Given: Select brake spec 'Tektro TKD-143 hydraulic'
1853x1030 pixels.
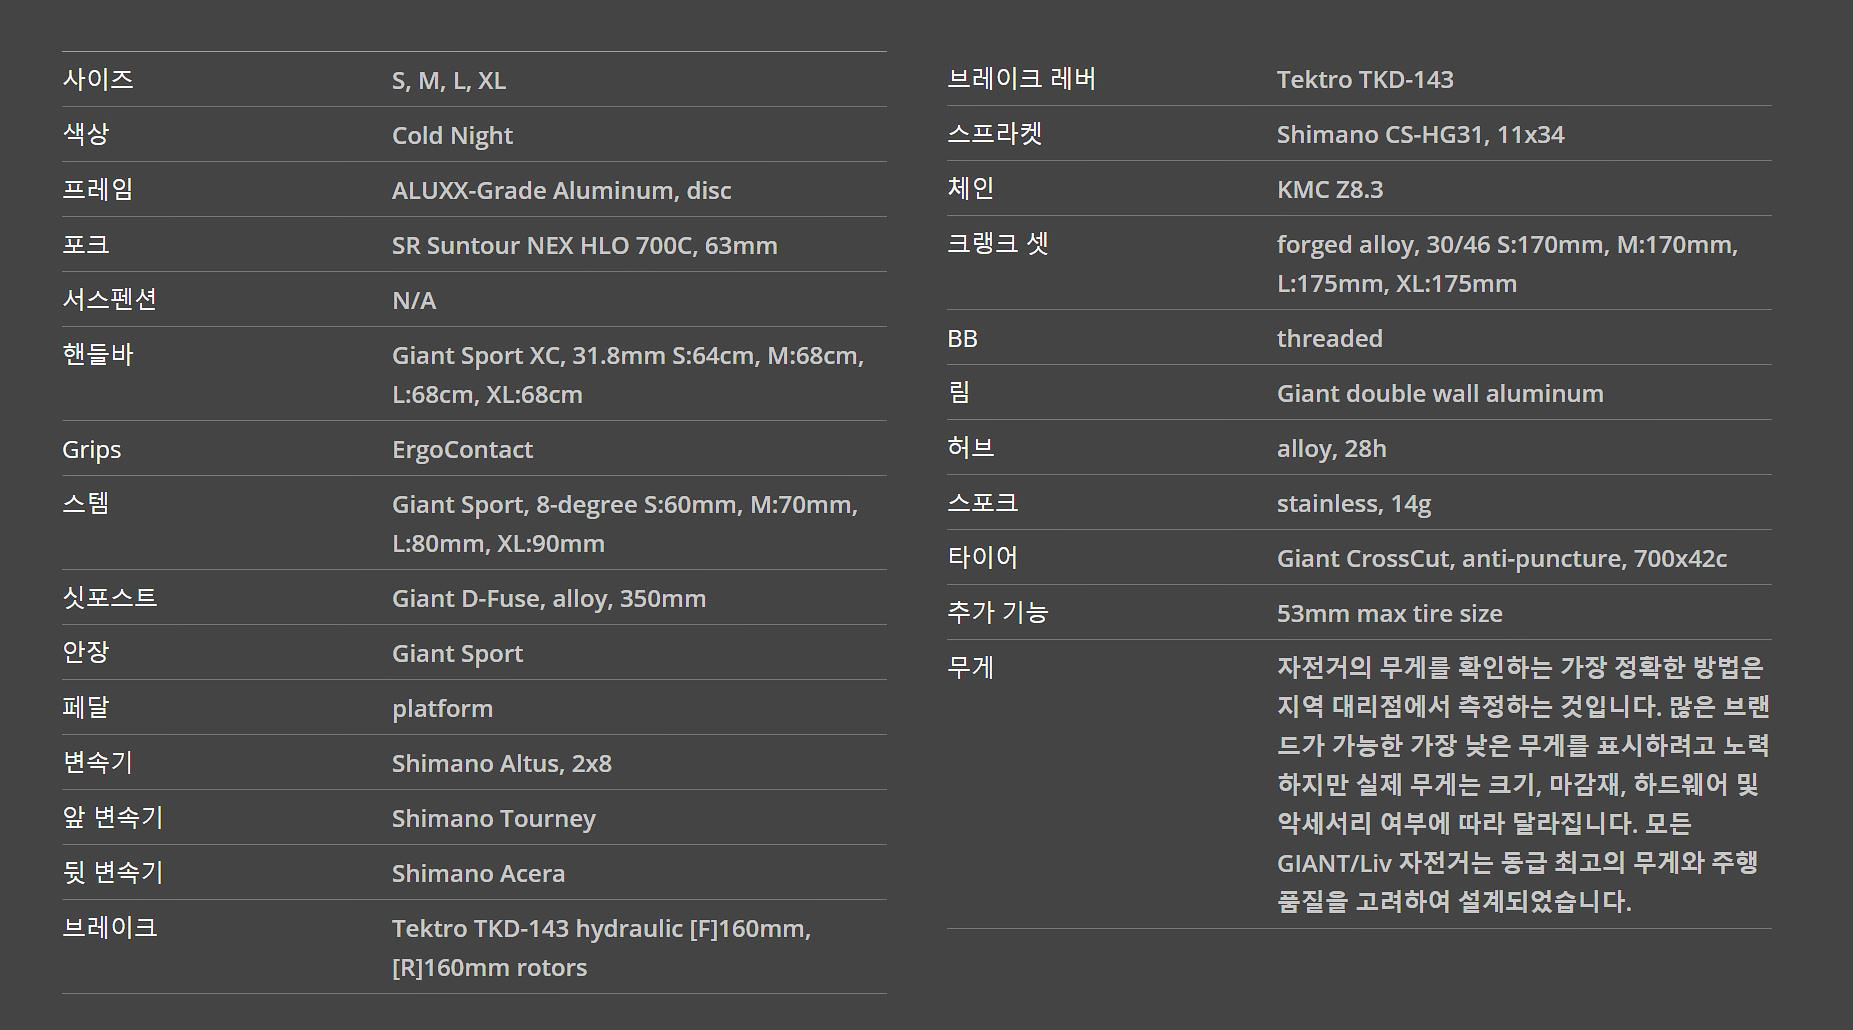Looking at the screenshot, I should (x=537, y=929).
